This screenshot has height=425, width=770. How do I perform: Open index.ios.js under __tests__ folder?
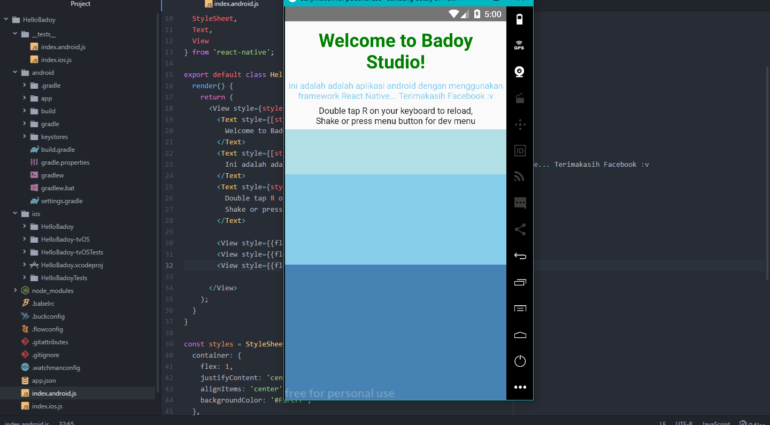tap(56, 60)
